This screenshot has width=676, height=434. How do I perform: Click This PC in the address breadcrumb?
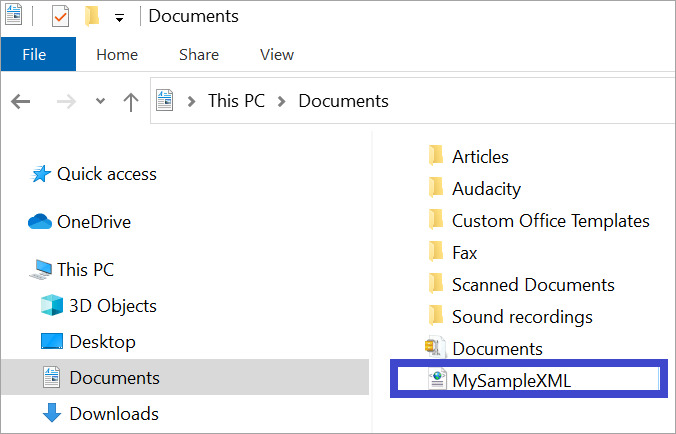tap(236, 101)
